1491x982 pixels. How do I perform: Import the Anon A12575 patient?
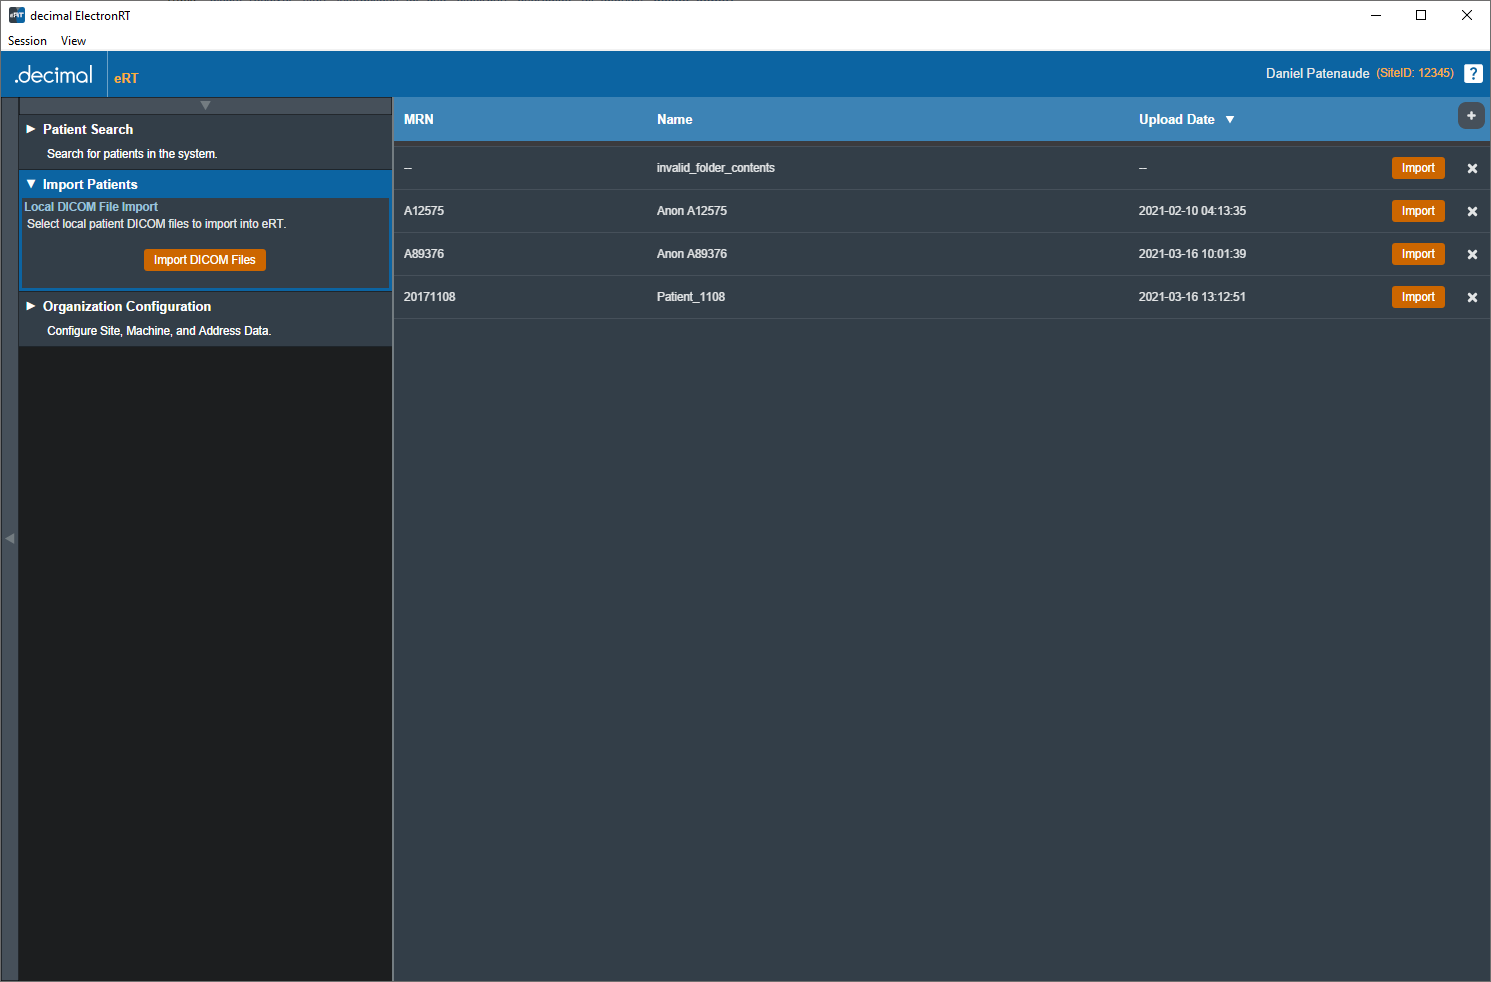[x=1417, y=211]
